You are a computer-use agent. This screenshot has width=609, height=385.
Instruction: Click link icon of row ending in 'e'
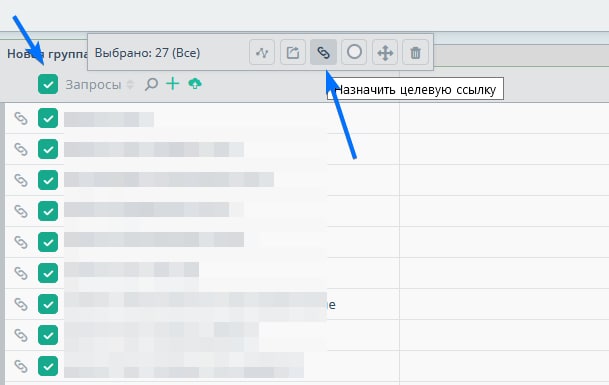[x=21, y=304]
